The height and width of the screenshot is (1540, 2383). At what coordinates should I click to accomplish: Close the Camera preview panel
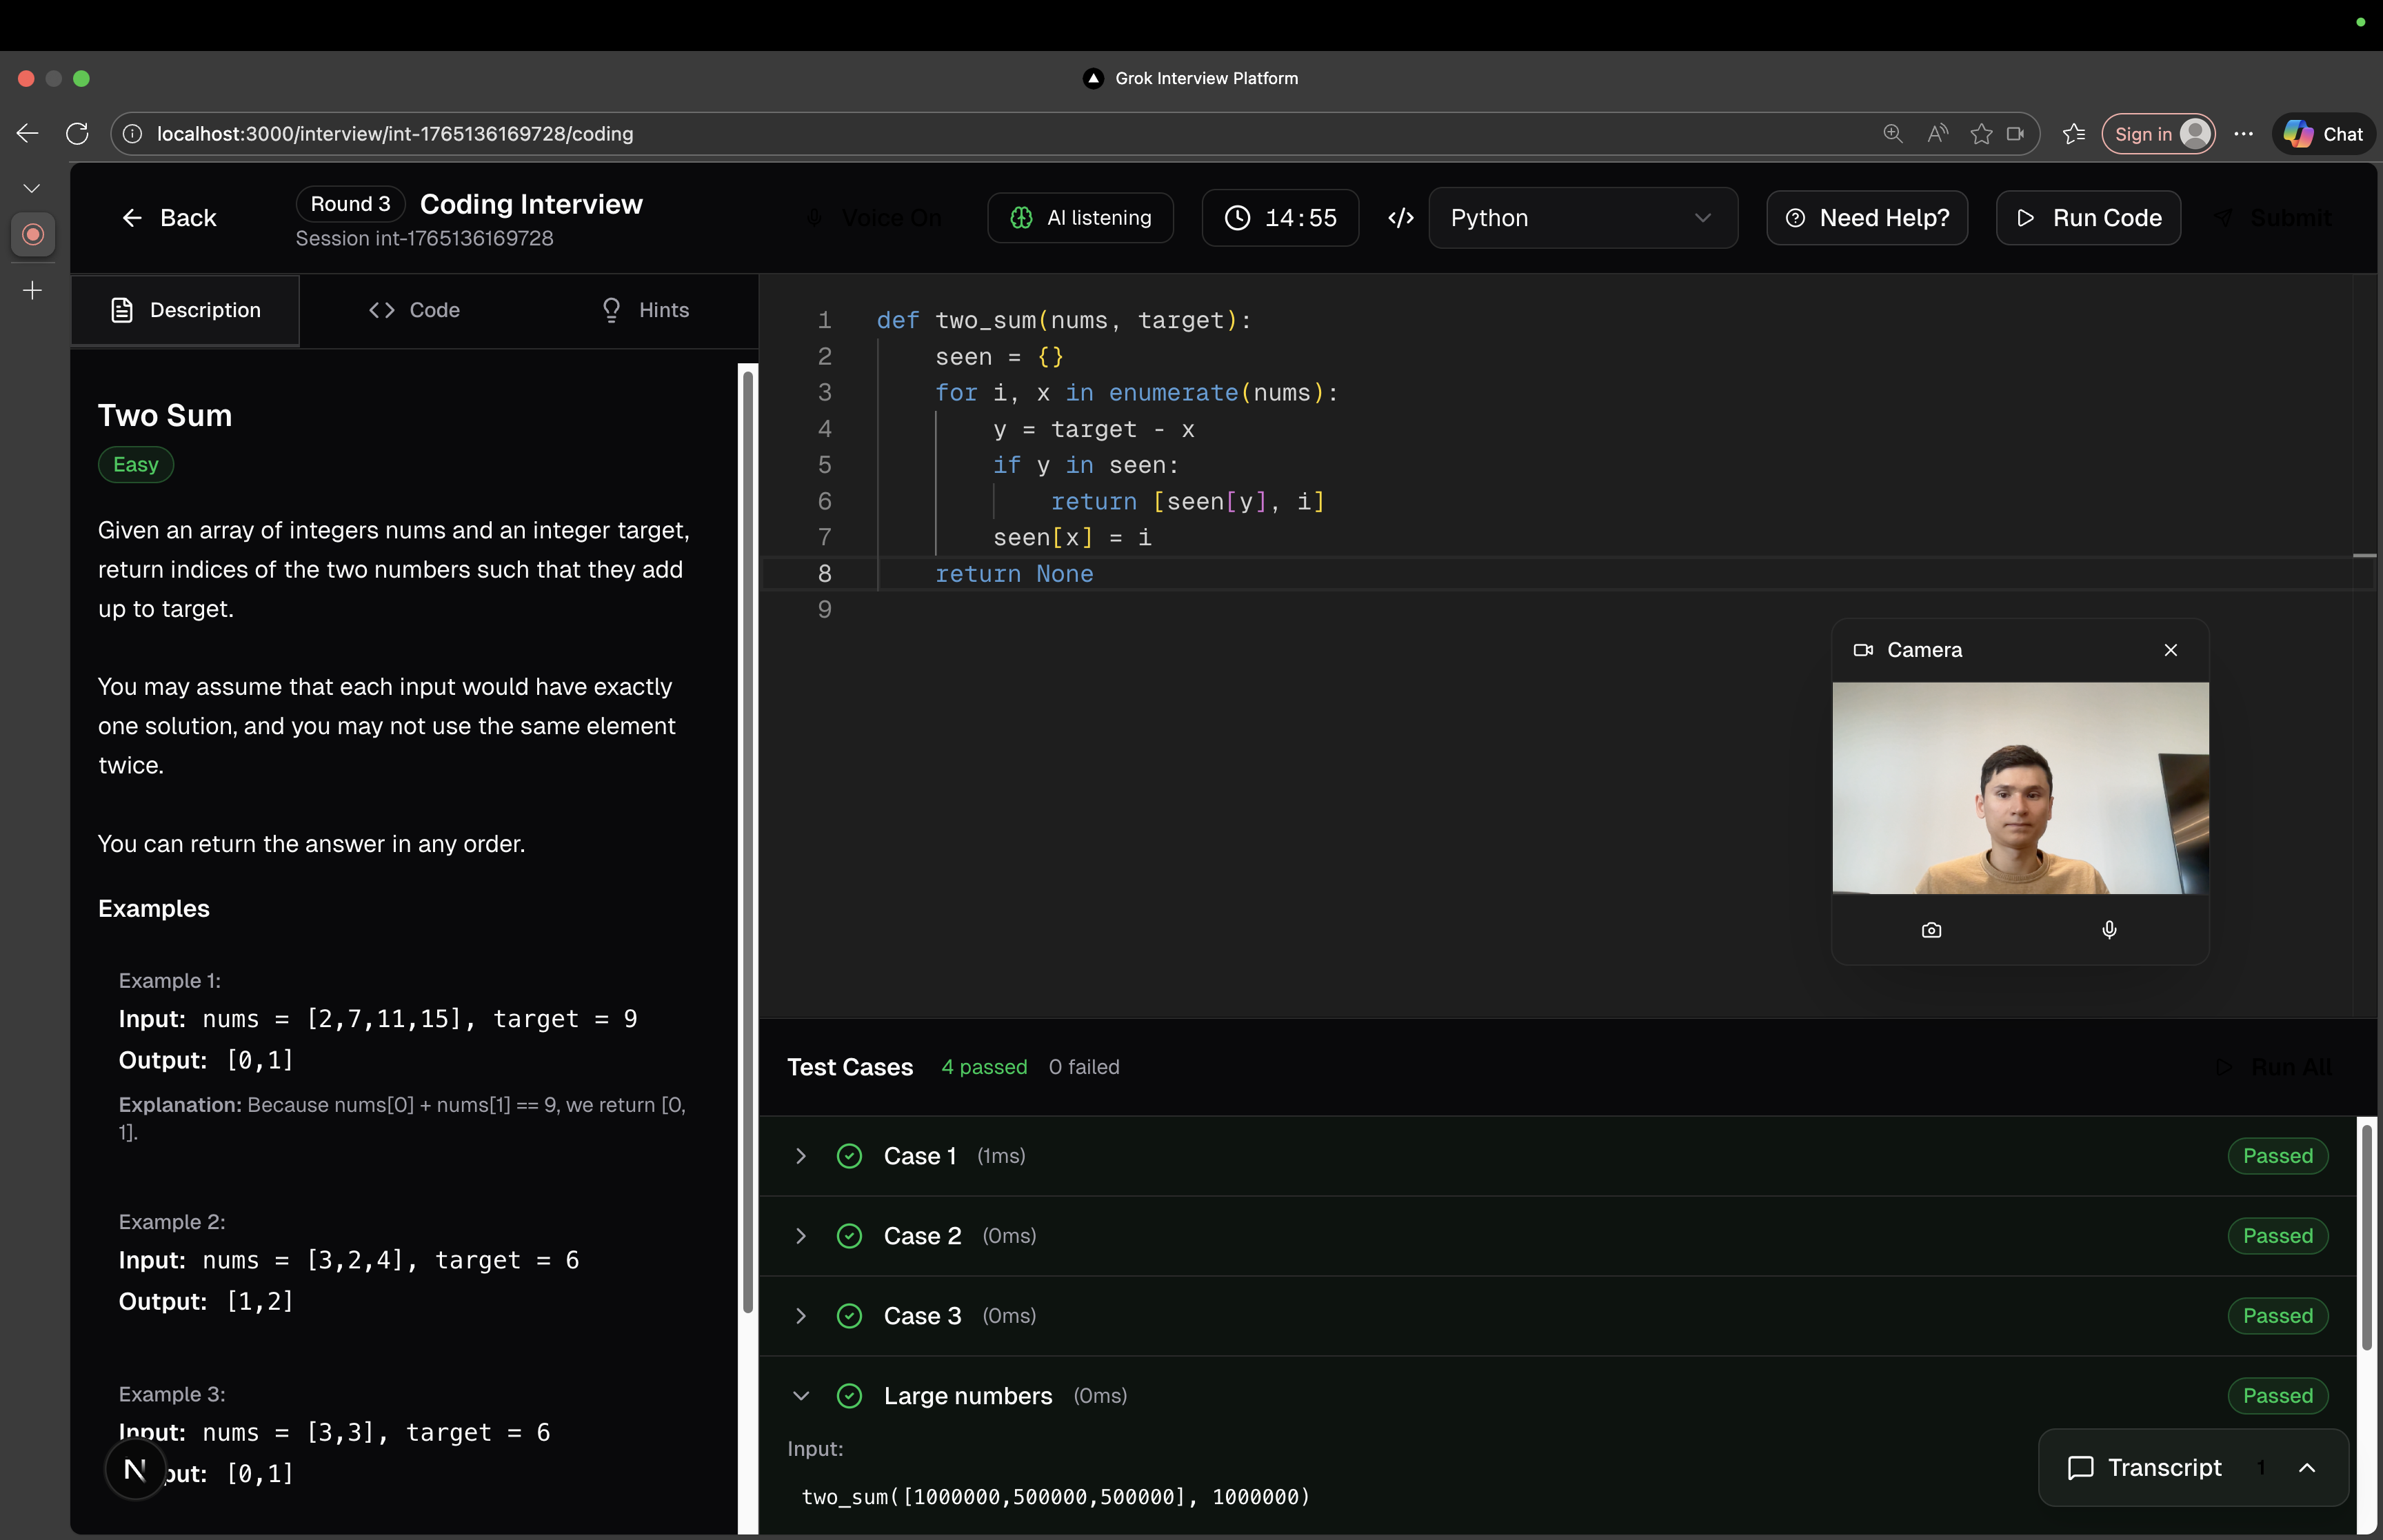2170,650
